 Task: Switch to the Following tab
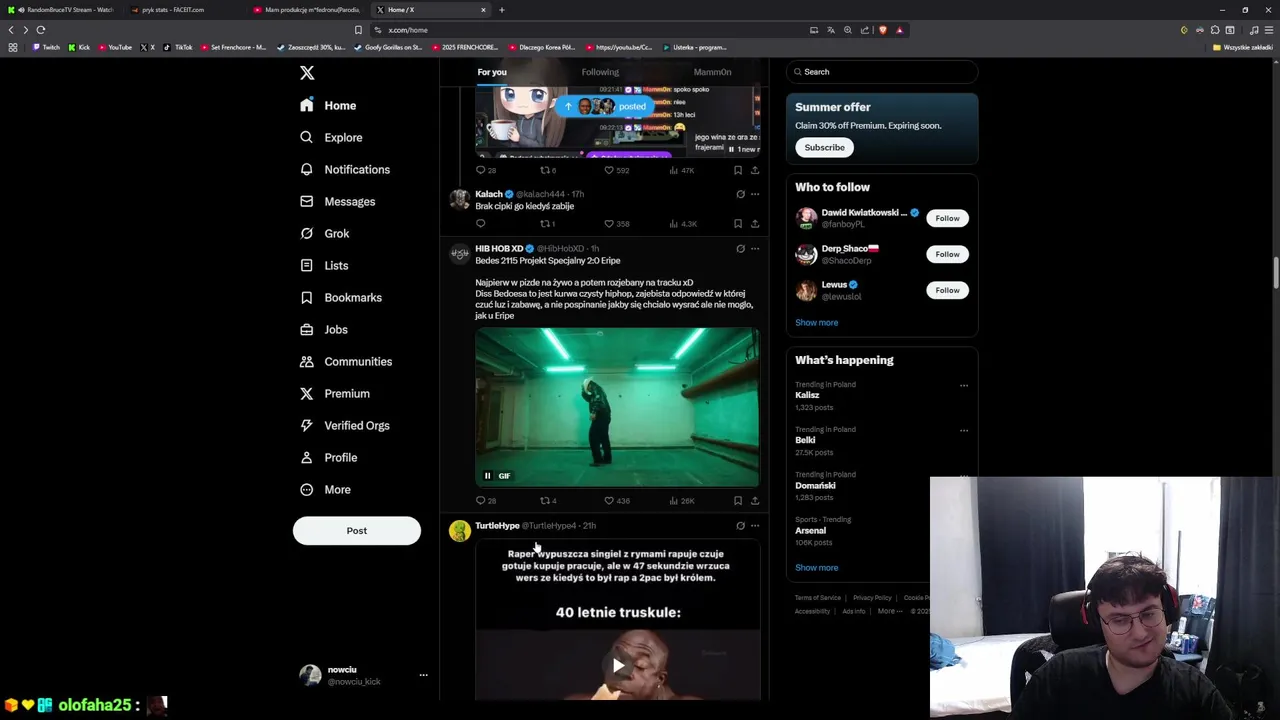(600, 72)
